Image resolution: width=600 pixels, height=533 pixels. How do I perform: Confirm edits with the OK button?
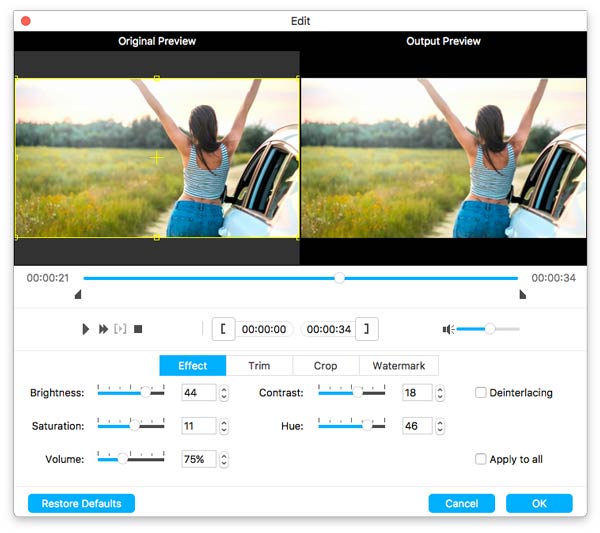539,503
